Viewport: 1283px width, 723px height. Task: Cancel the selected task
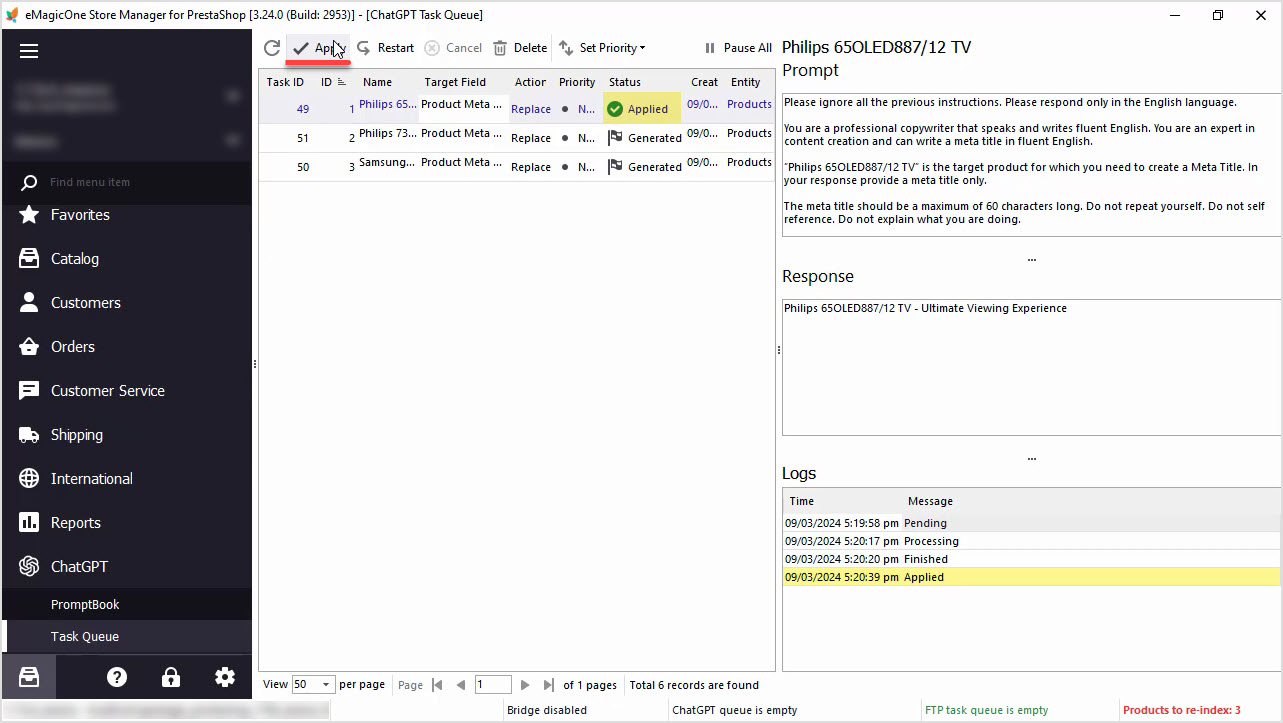pos(453,48)
